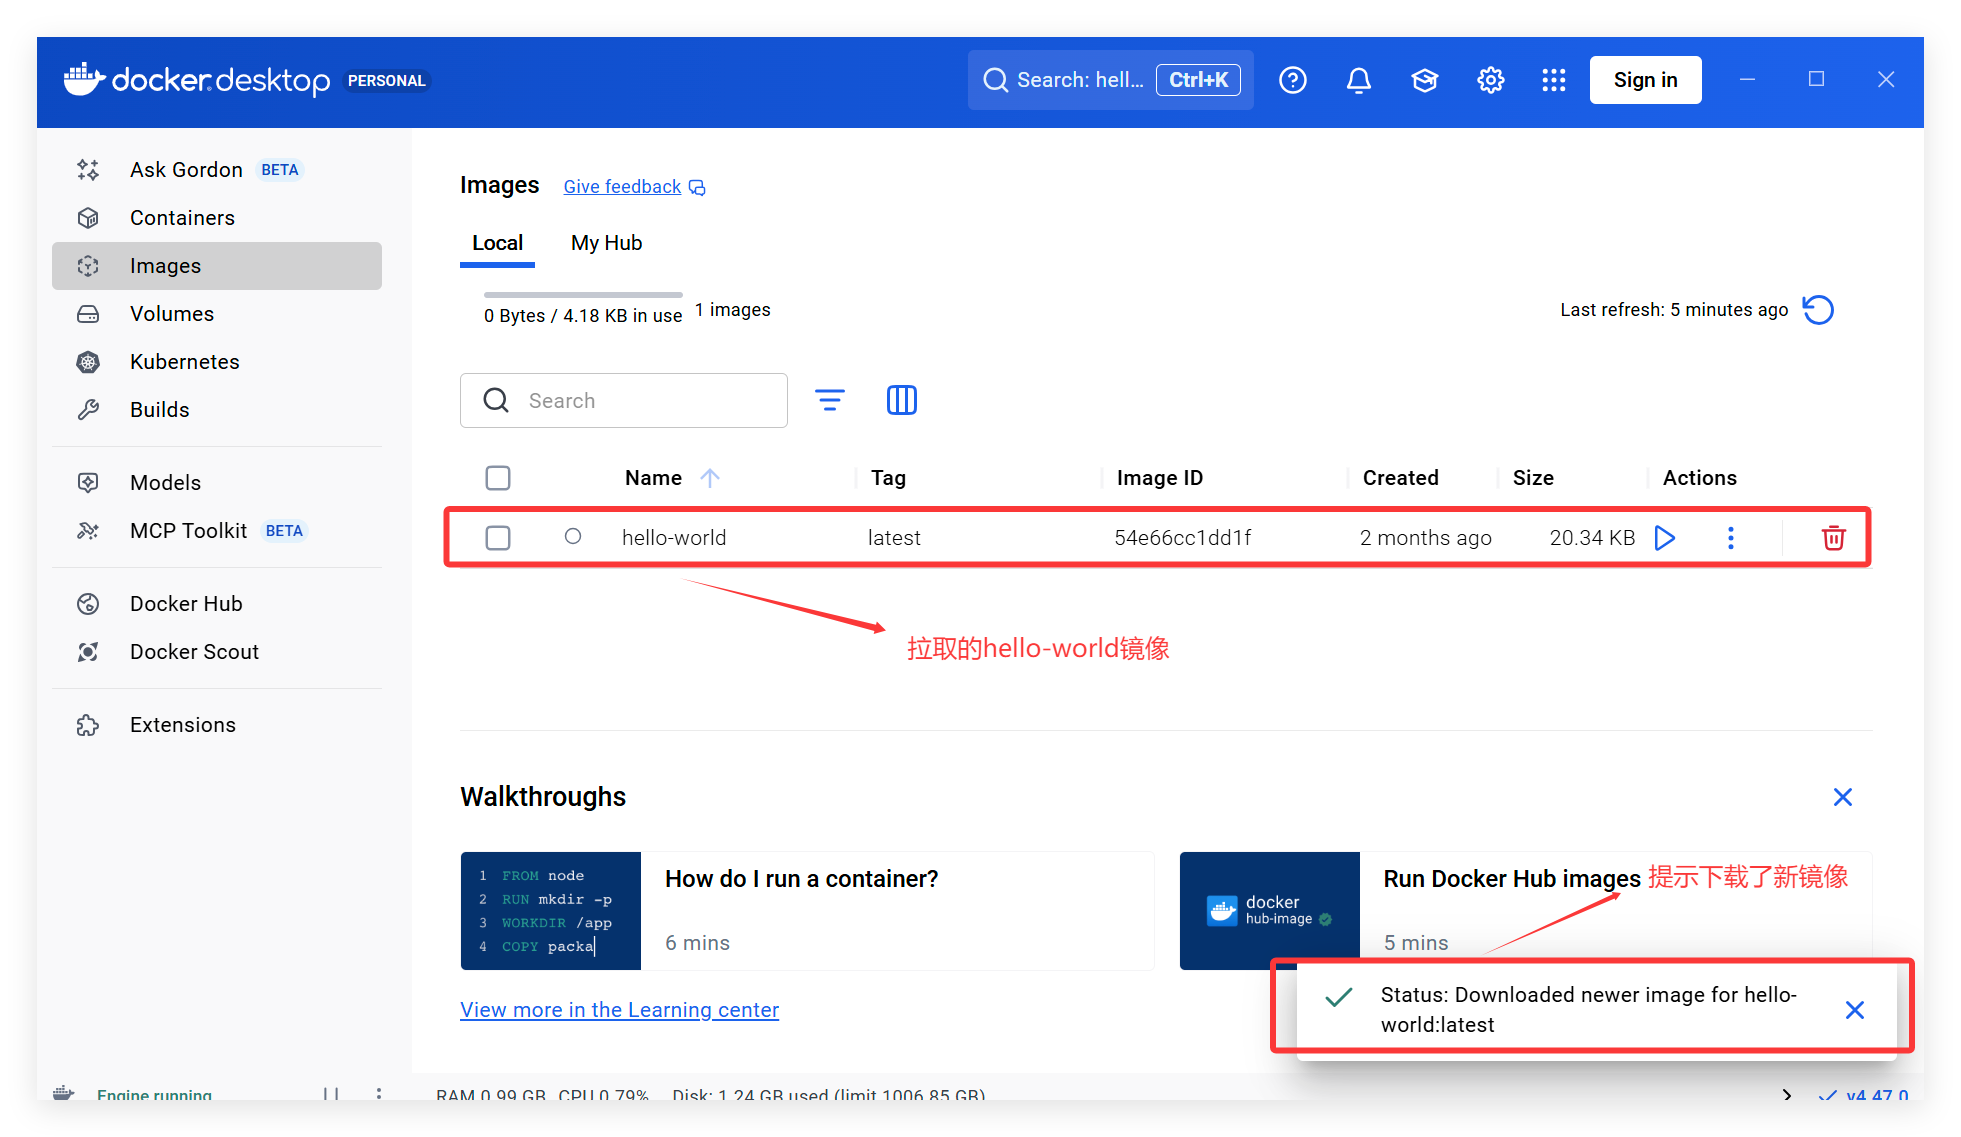The height and width of the screenshot is (1137, 1961).
Task: Run the hello-world image with play icon
Action: pos(1665,538)
